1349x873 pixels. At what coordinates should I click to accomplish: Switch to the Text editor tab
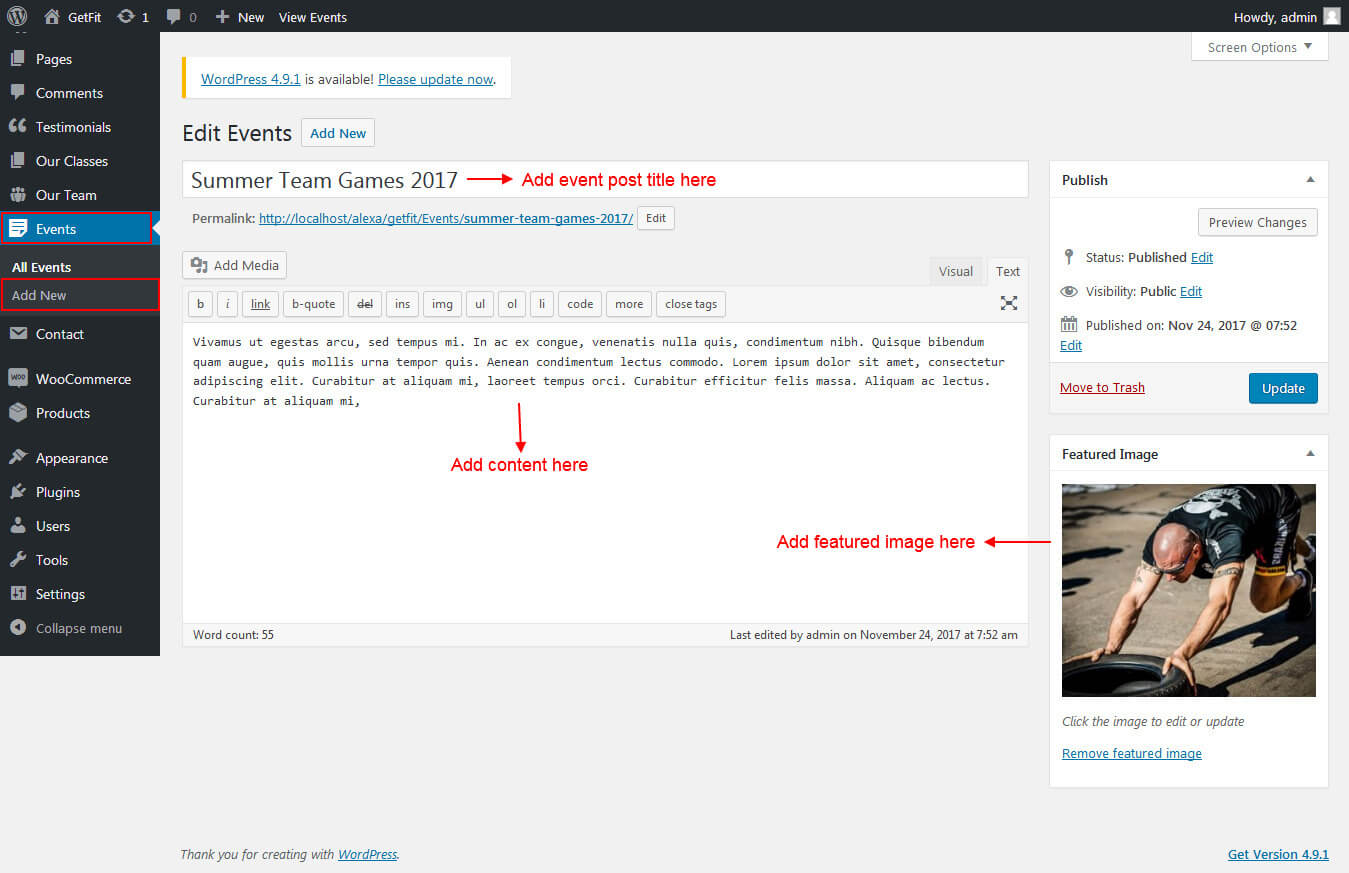(1008, 271)
